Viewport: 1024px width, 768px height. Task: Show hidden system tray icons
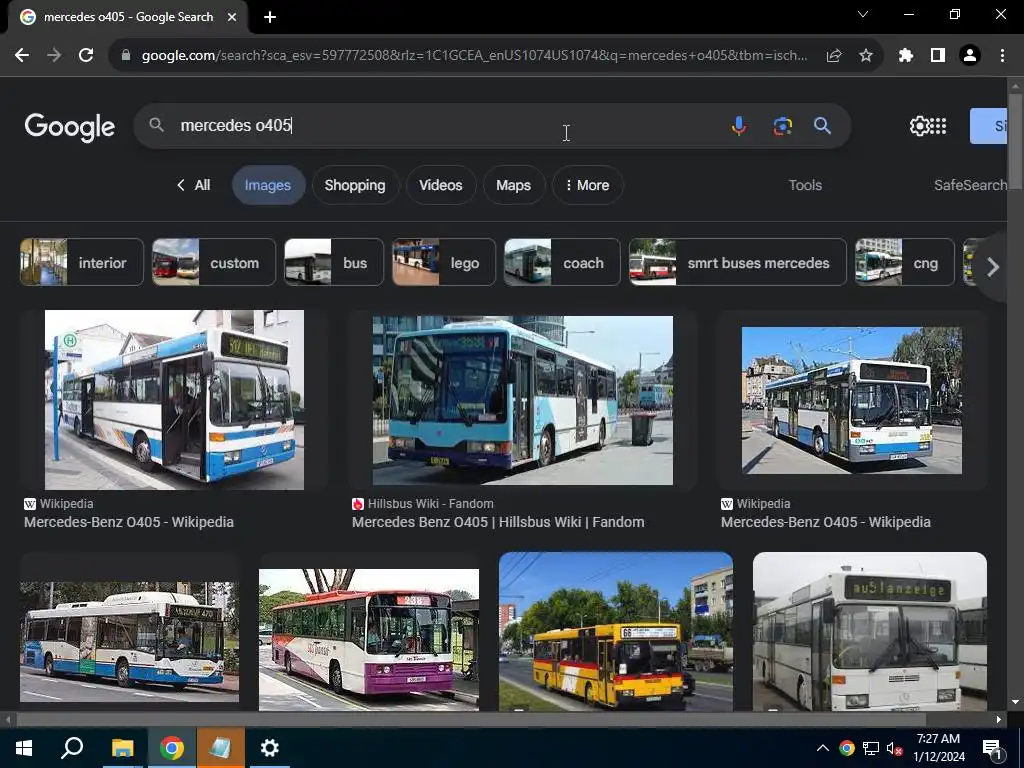click(x=823, y=748)
